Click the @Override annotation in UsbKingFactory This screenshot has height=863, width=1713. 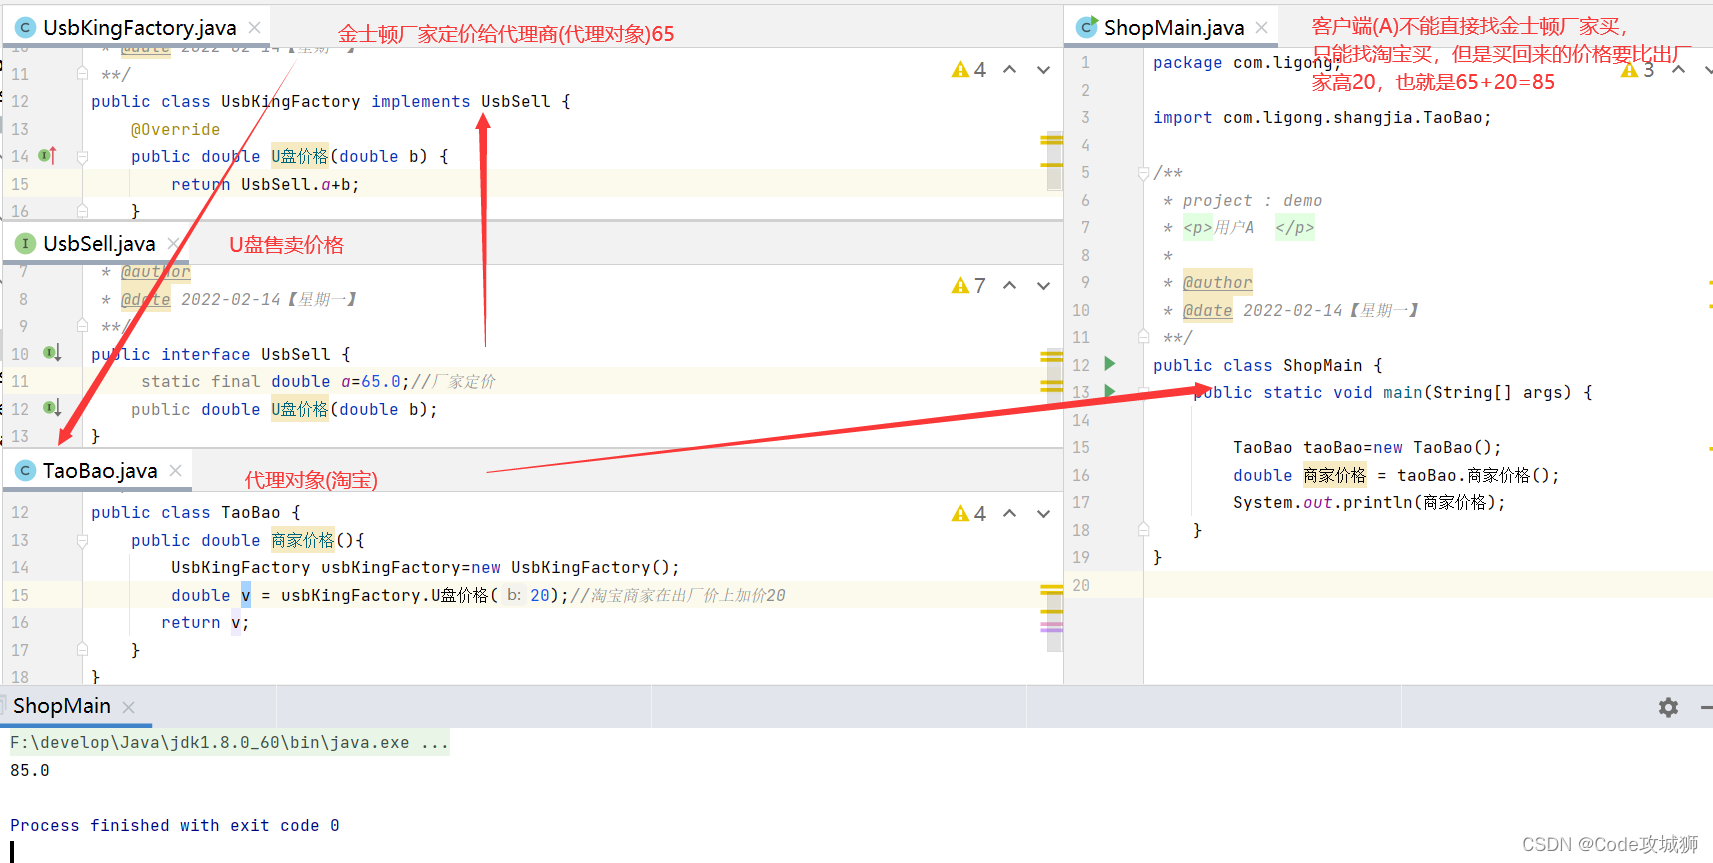(x=175, y=129)
